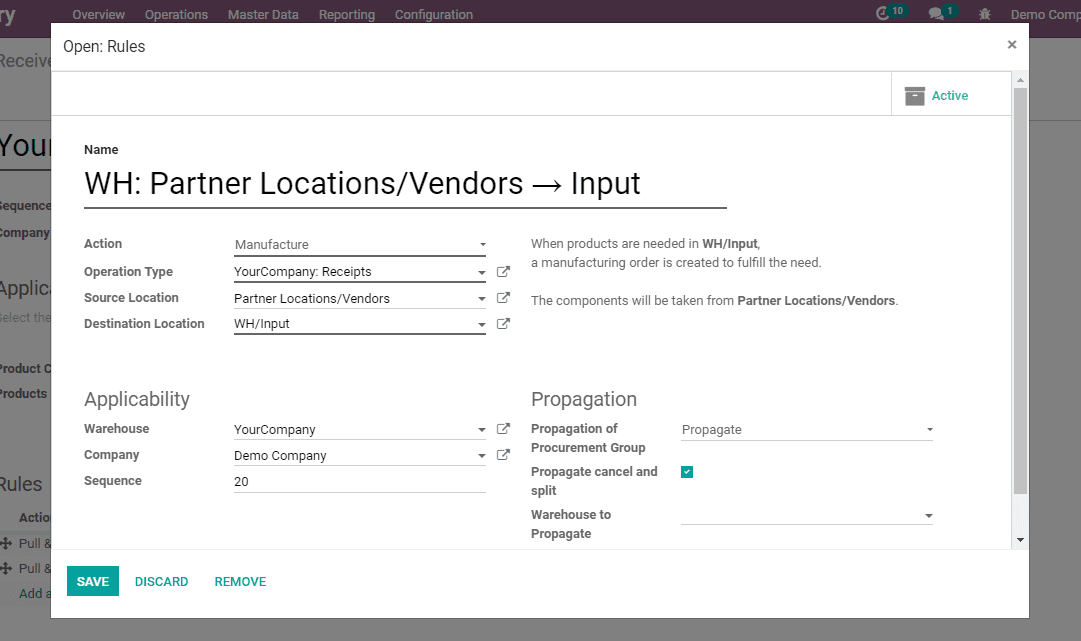
Task: Toggle the Active status button
Action: point(951,94)
